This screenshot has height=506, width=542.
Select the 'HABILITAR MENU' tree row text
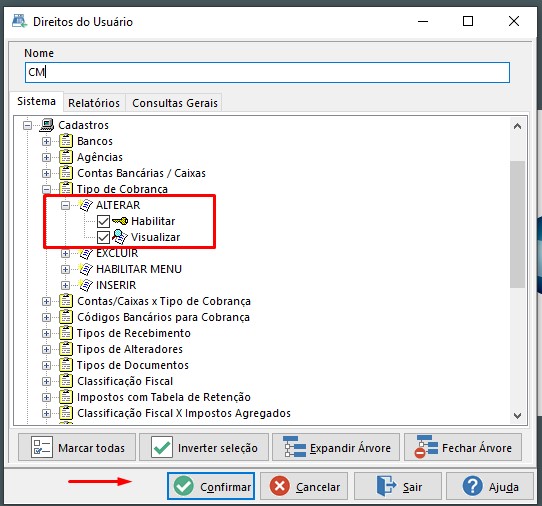click(139, 269)
